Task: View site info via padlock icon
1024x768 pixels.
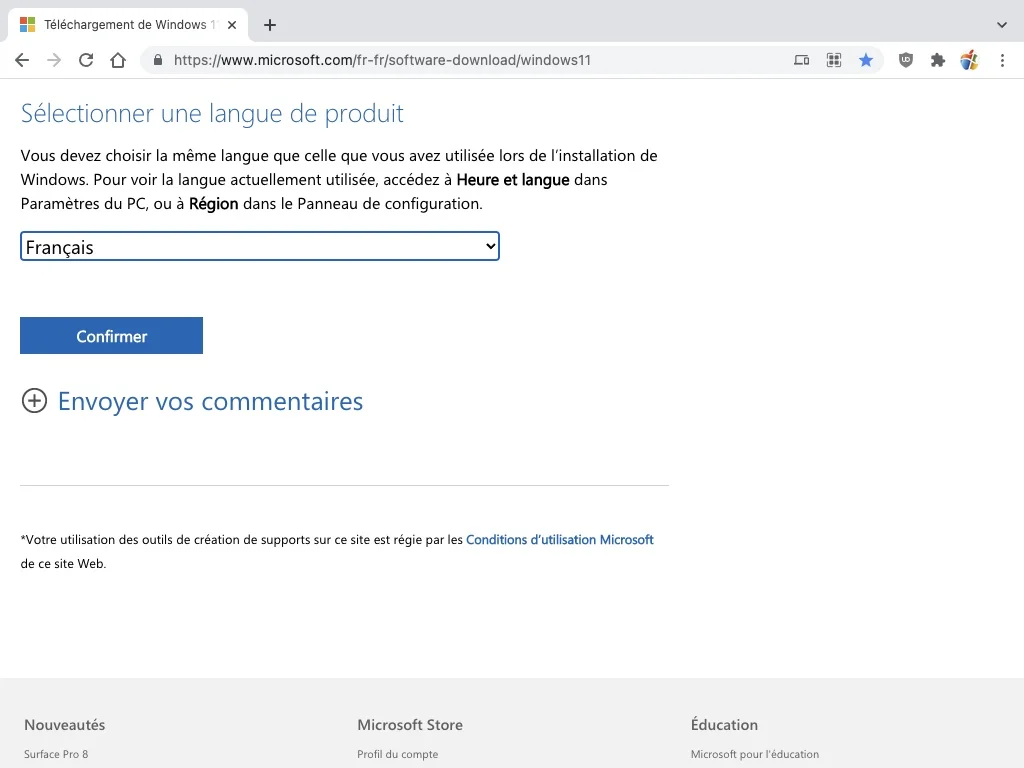Action: point(157,60)
